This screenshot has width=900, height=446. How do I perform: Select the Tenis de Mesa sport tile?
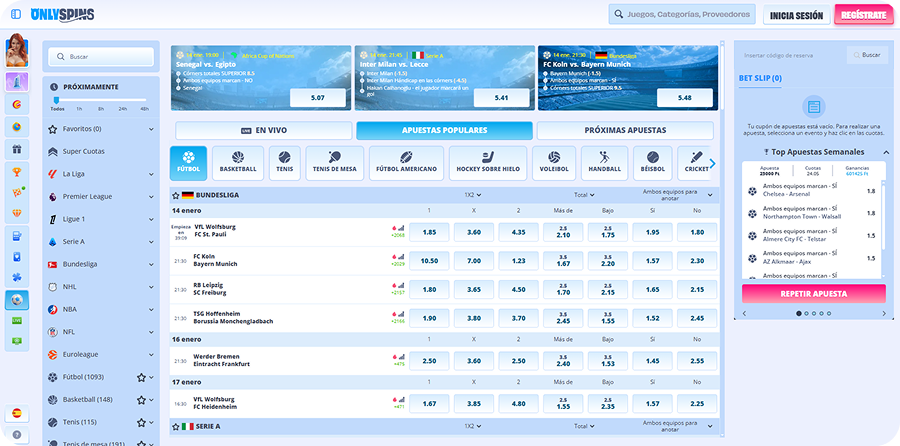point(335,163)
